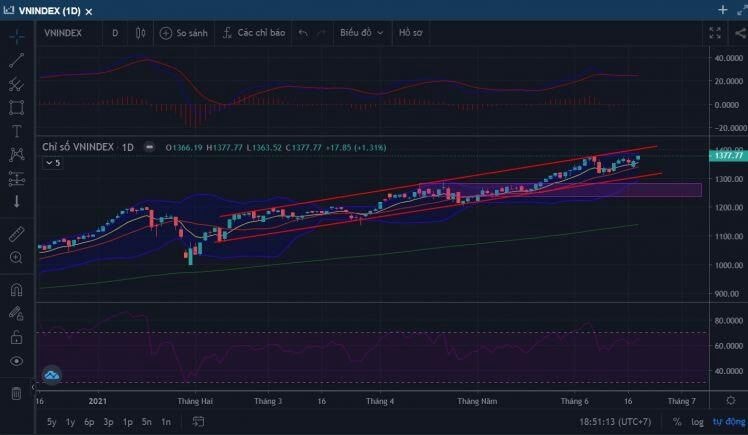Toggle magnet mode

point(17,290)
